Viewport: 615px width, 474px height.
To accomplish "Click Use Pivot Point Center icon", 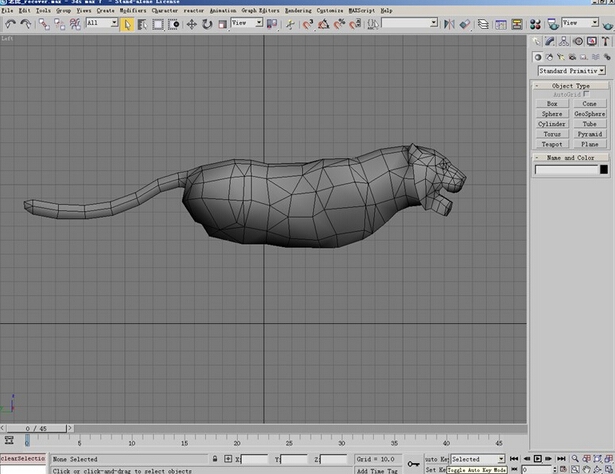I will coord(272,24).
